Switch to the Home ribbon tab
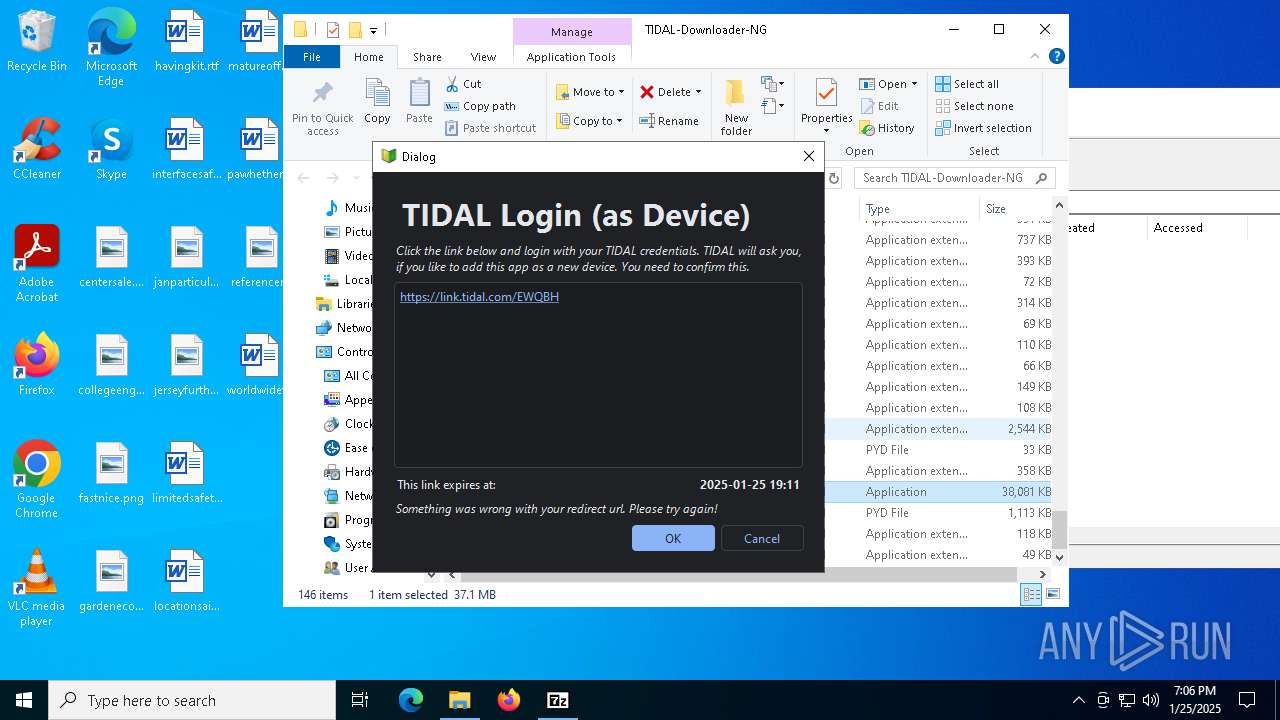 pyautogui.click(x=369, y=57)
